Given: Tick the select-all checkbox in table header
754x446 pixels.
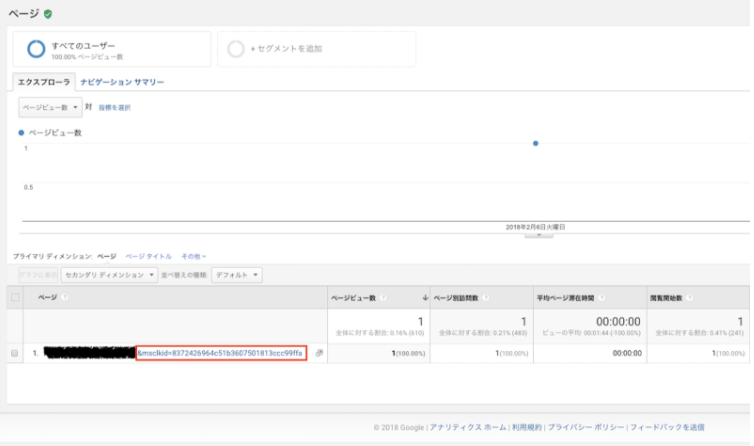Looking at the screenshot, I should 15,297.
